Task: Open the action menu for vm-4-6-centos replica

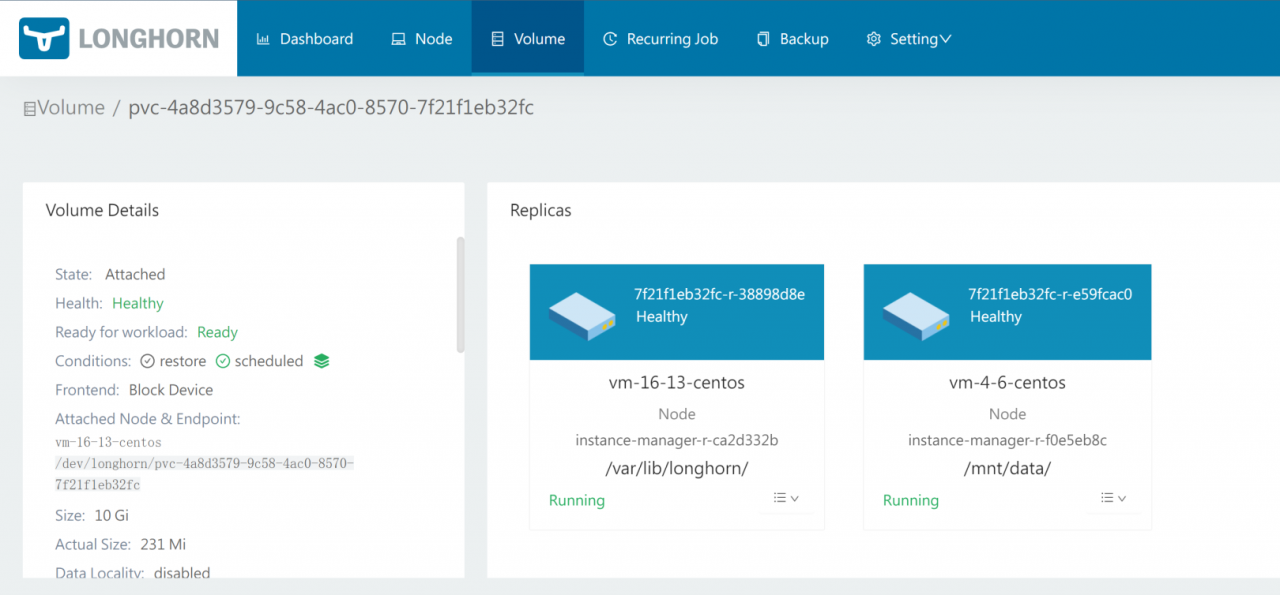Action: pos(1113,498)
